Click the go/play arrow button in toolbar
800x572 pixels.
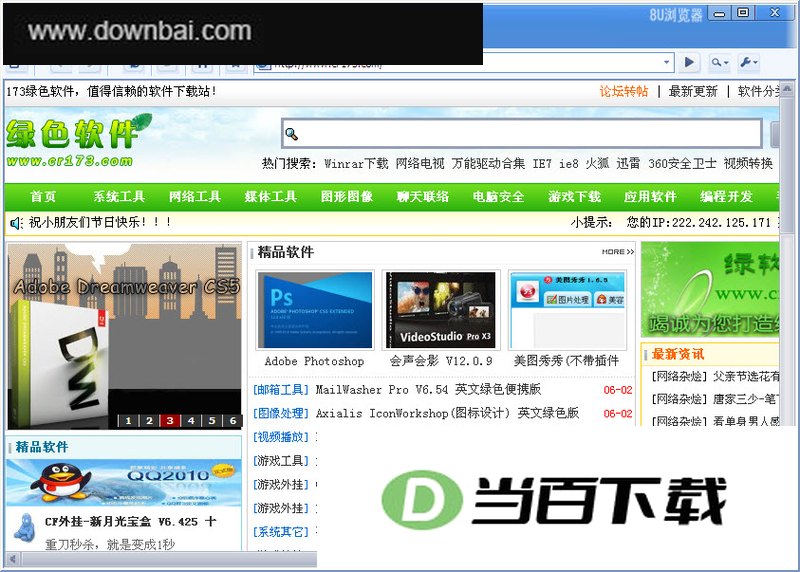pos(689,62)
